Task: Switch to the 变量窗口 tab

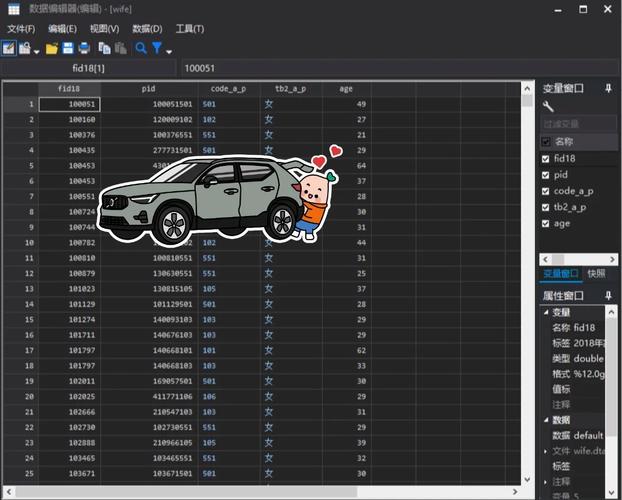Action: click(x=561, y=273)
